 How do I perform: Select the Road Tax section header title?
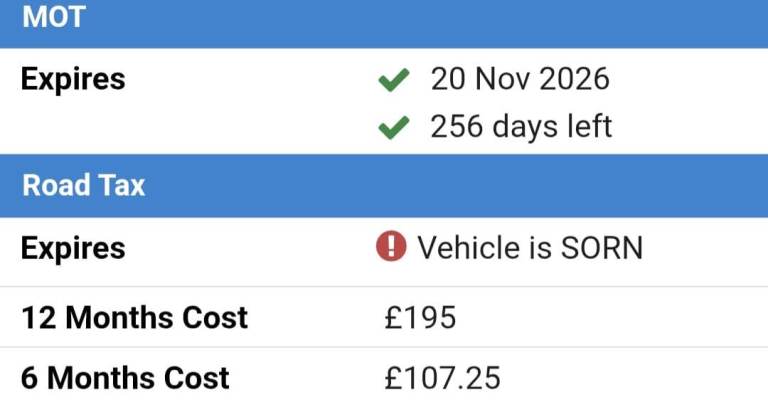point(83,186)
